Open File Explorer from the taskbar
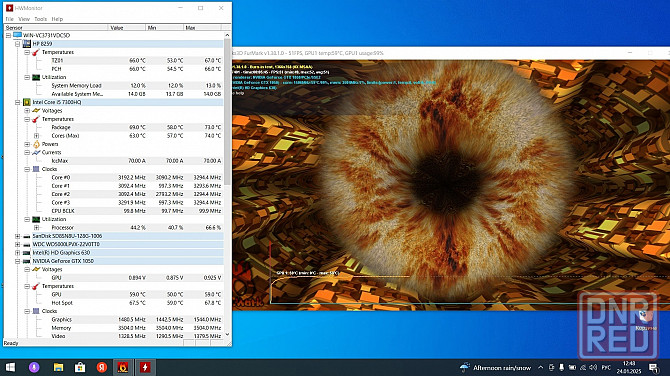Screen dimensions: 670x376 58,367
